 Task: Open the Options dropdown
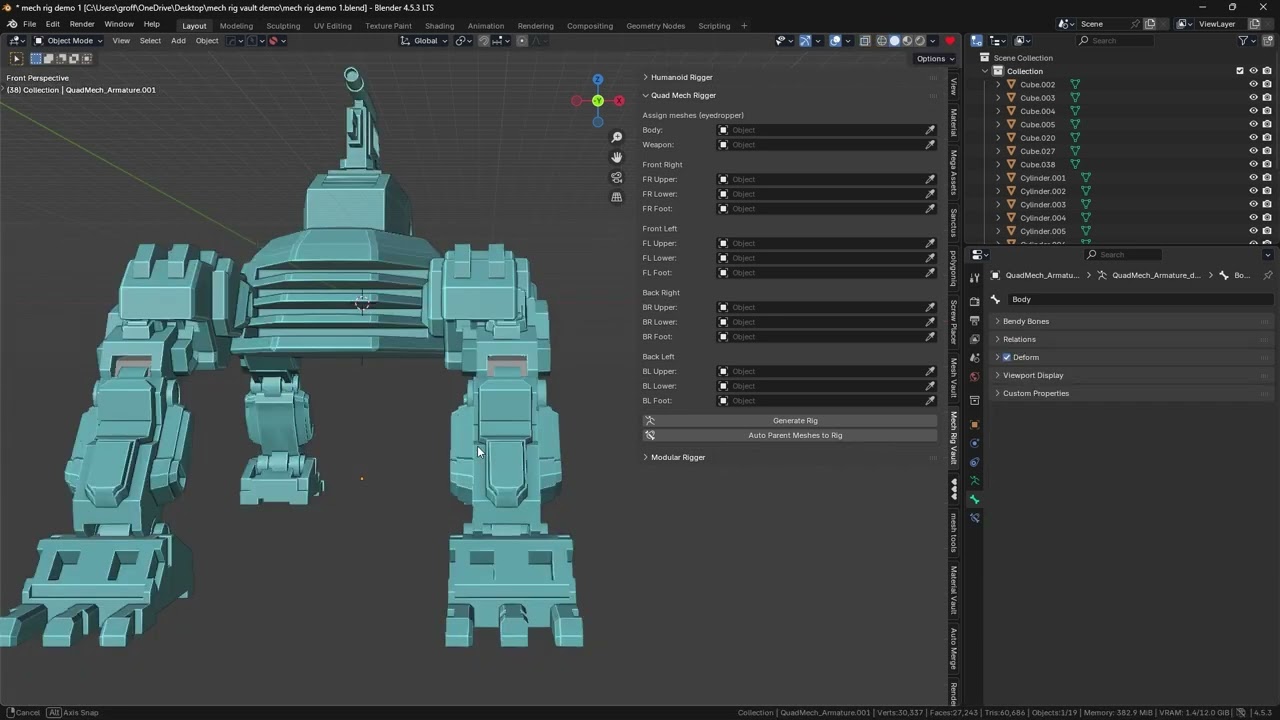(934, 59)
